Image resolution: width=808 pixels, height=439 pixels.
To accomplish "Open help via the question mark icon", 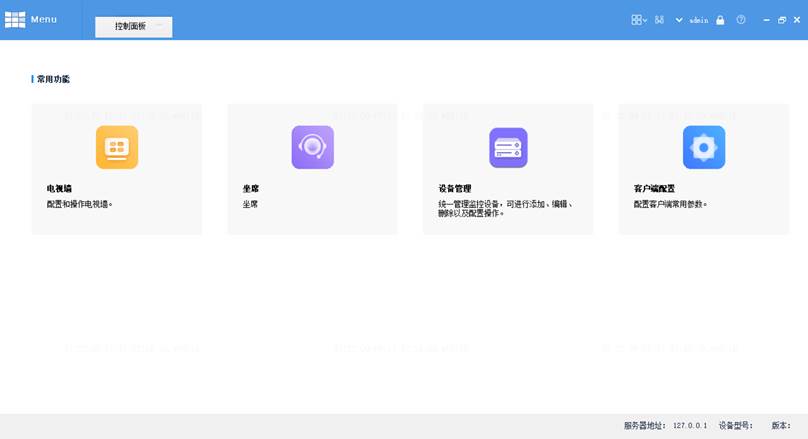I will click(x=741, y=20).
